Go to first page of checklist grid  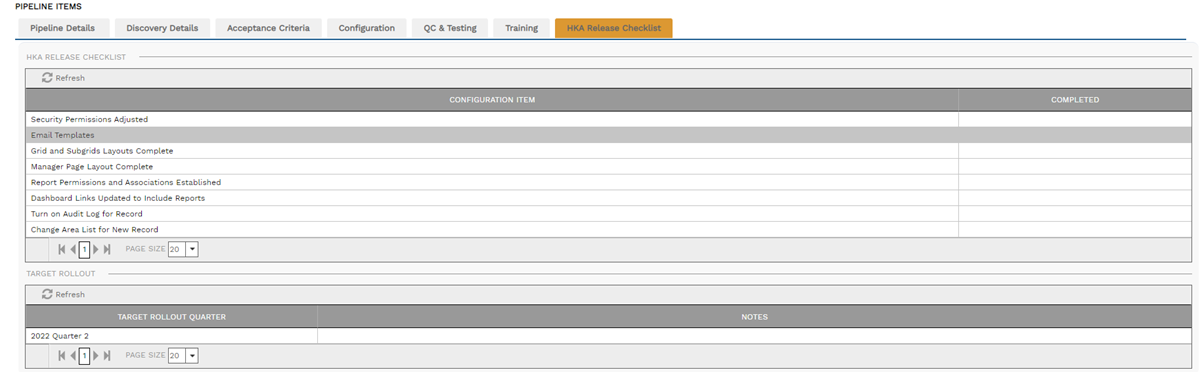[63, 249]
